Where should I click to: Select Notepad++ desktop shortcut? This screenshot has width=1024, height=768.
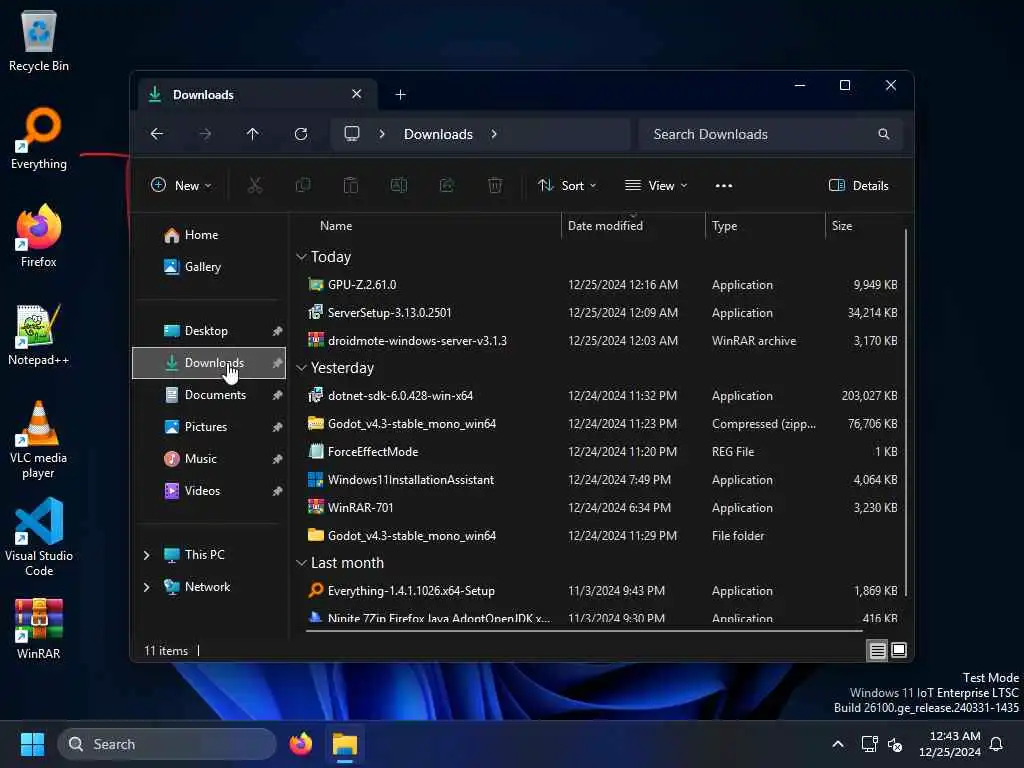point(39,335)
